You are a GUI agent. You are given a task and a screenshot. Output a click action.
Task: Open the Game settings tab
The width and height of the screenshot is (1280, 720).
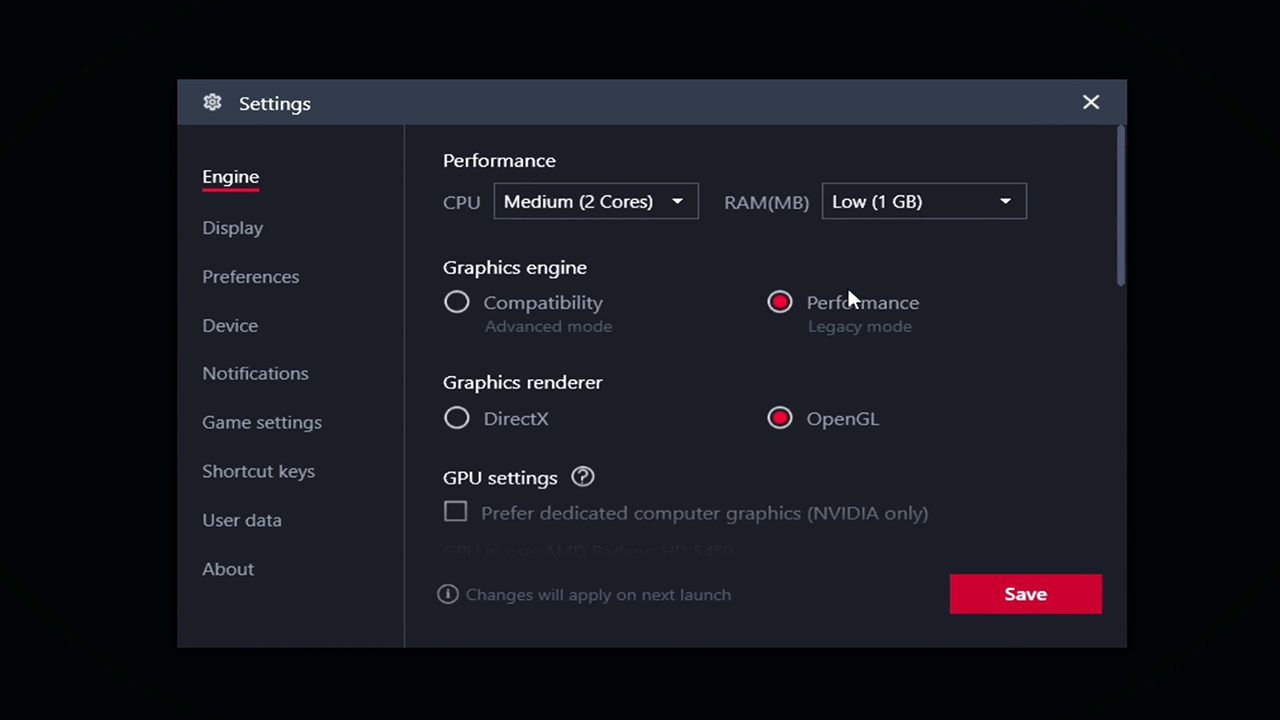coord(262,423)
